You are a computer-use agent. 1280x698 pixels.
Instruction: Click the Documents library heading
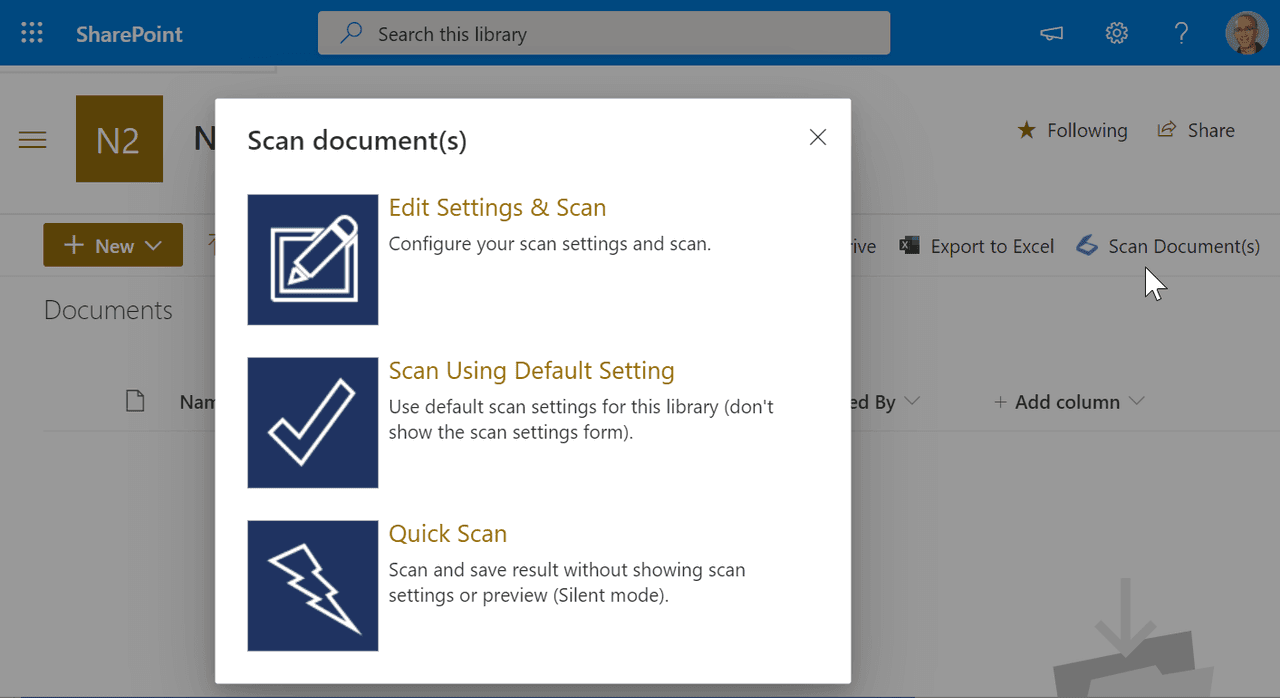(x=108, y=311)
